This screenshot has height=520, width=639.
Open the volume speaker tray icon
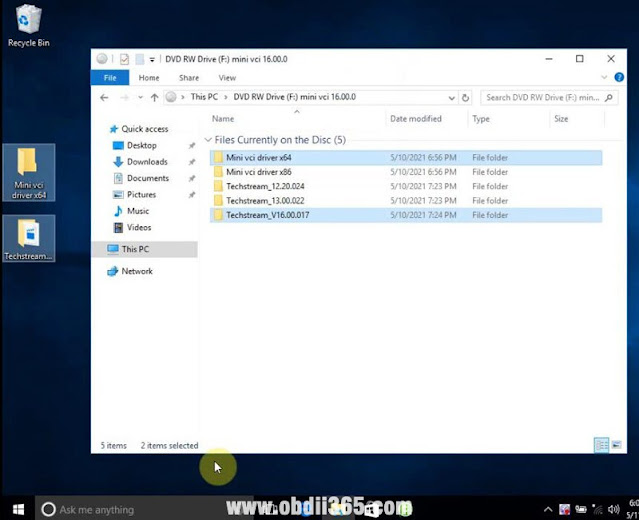coord(613,509)
